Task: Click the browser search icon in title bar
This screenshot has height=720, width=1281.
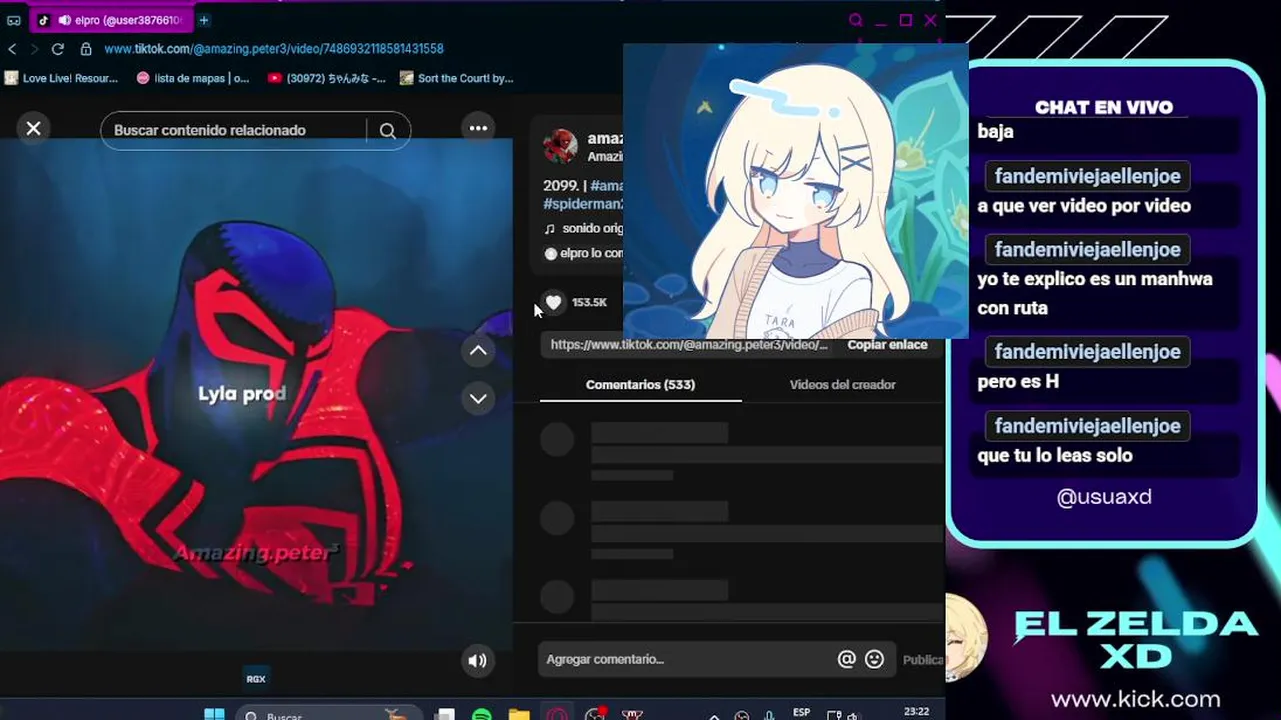Action: coord(856,20)
